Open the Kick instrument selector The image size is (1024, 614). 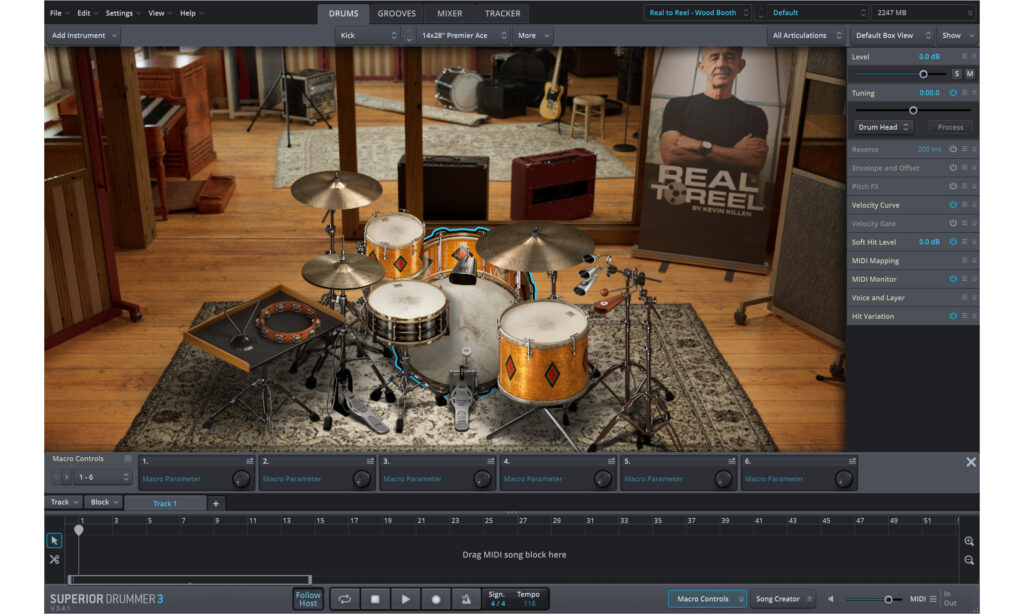point(368,35)
